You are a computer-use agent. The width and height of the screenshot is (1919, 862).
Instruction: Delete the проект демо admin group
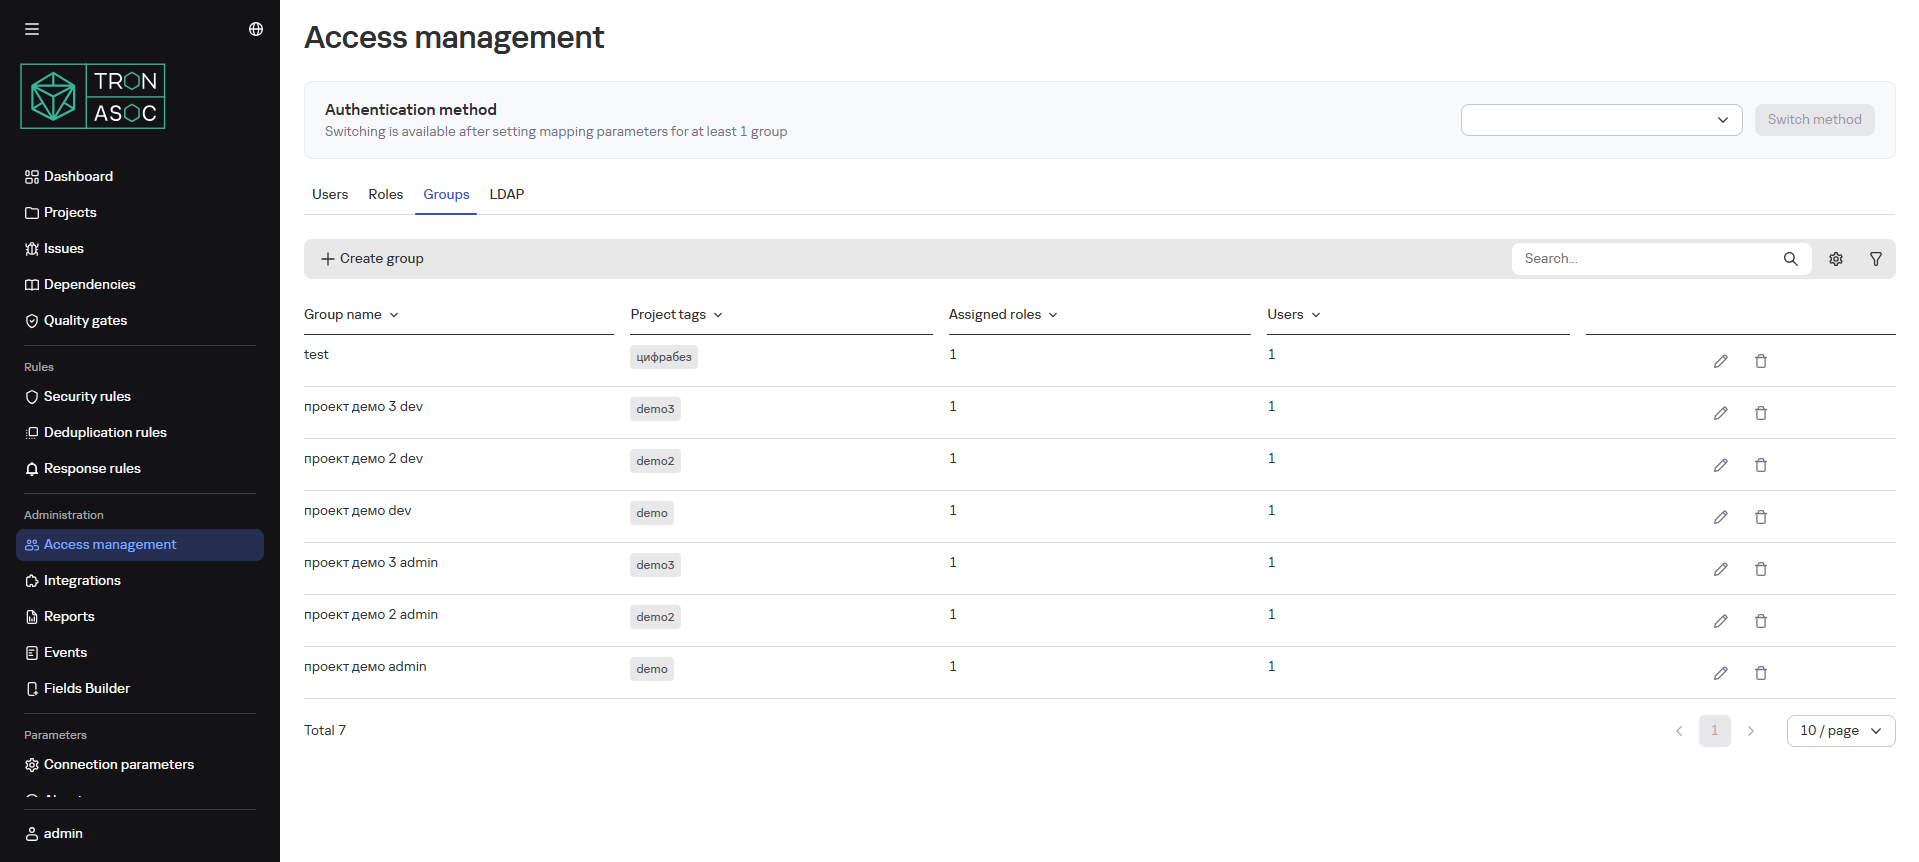pos(1760,673)
